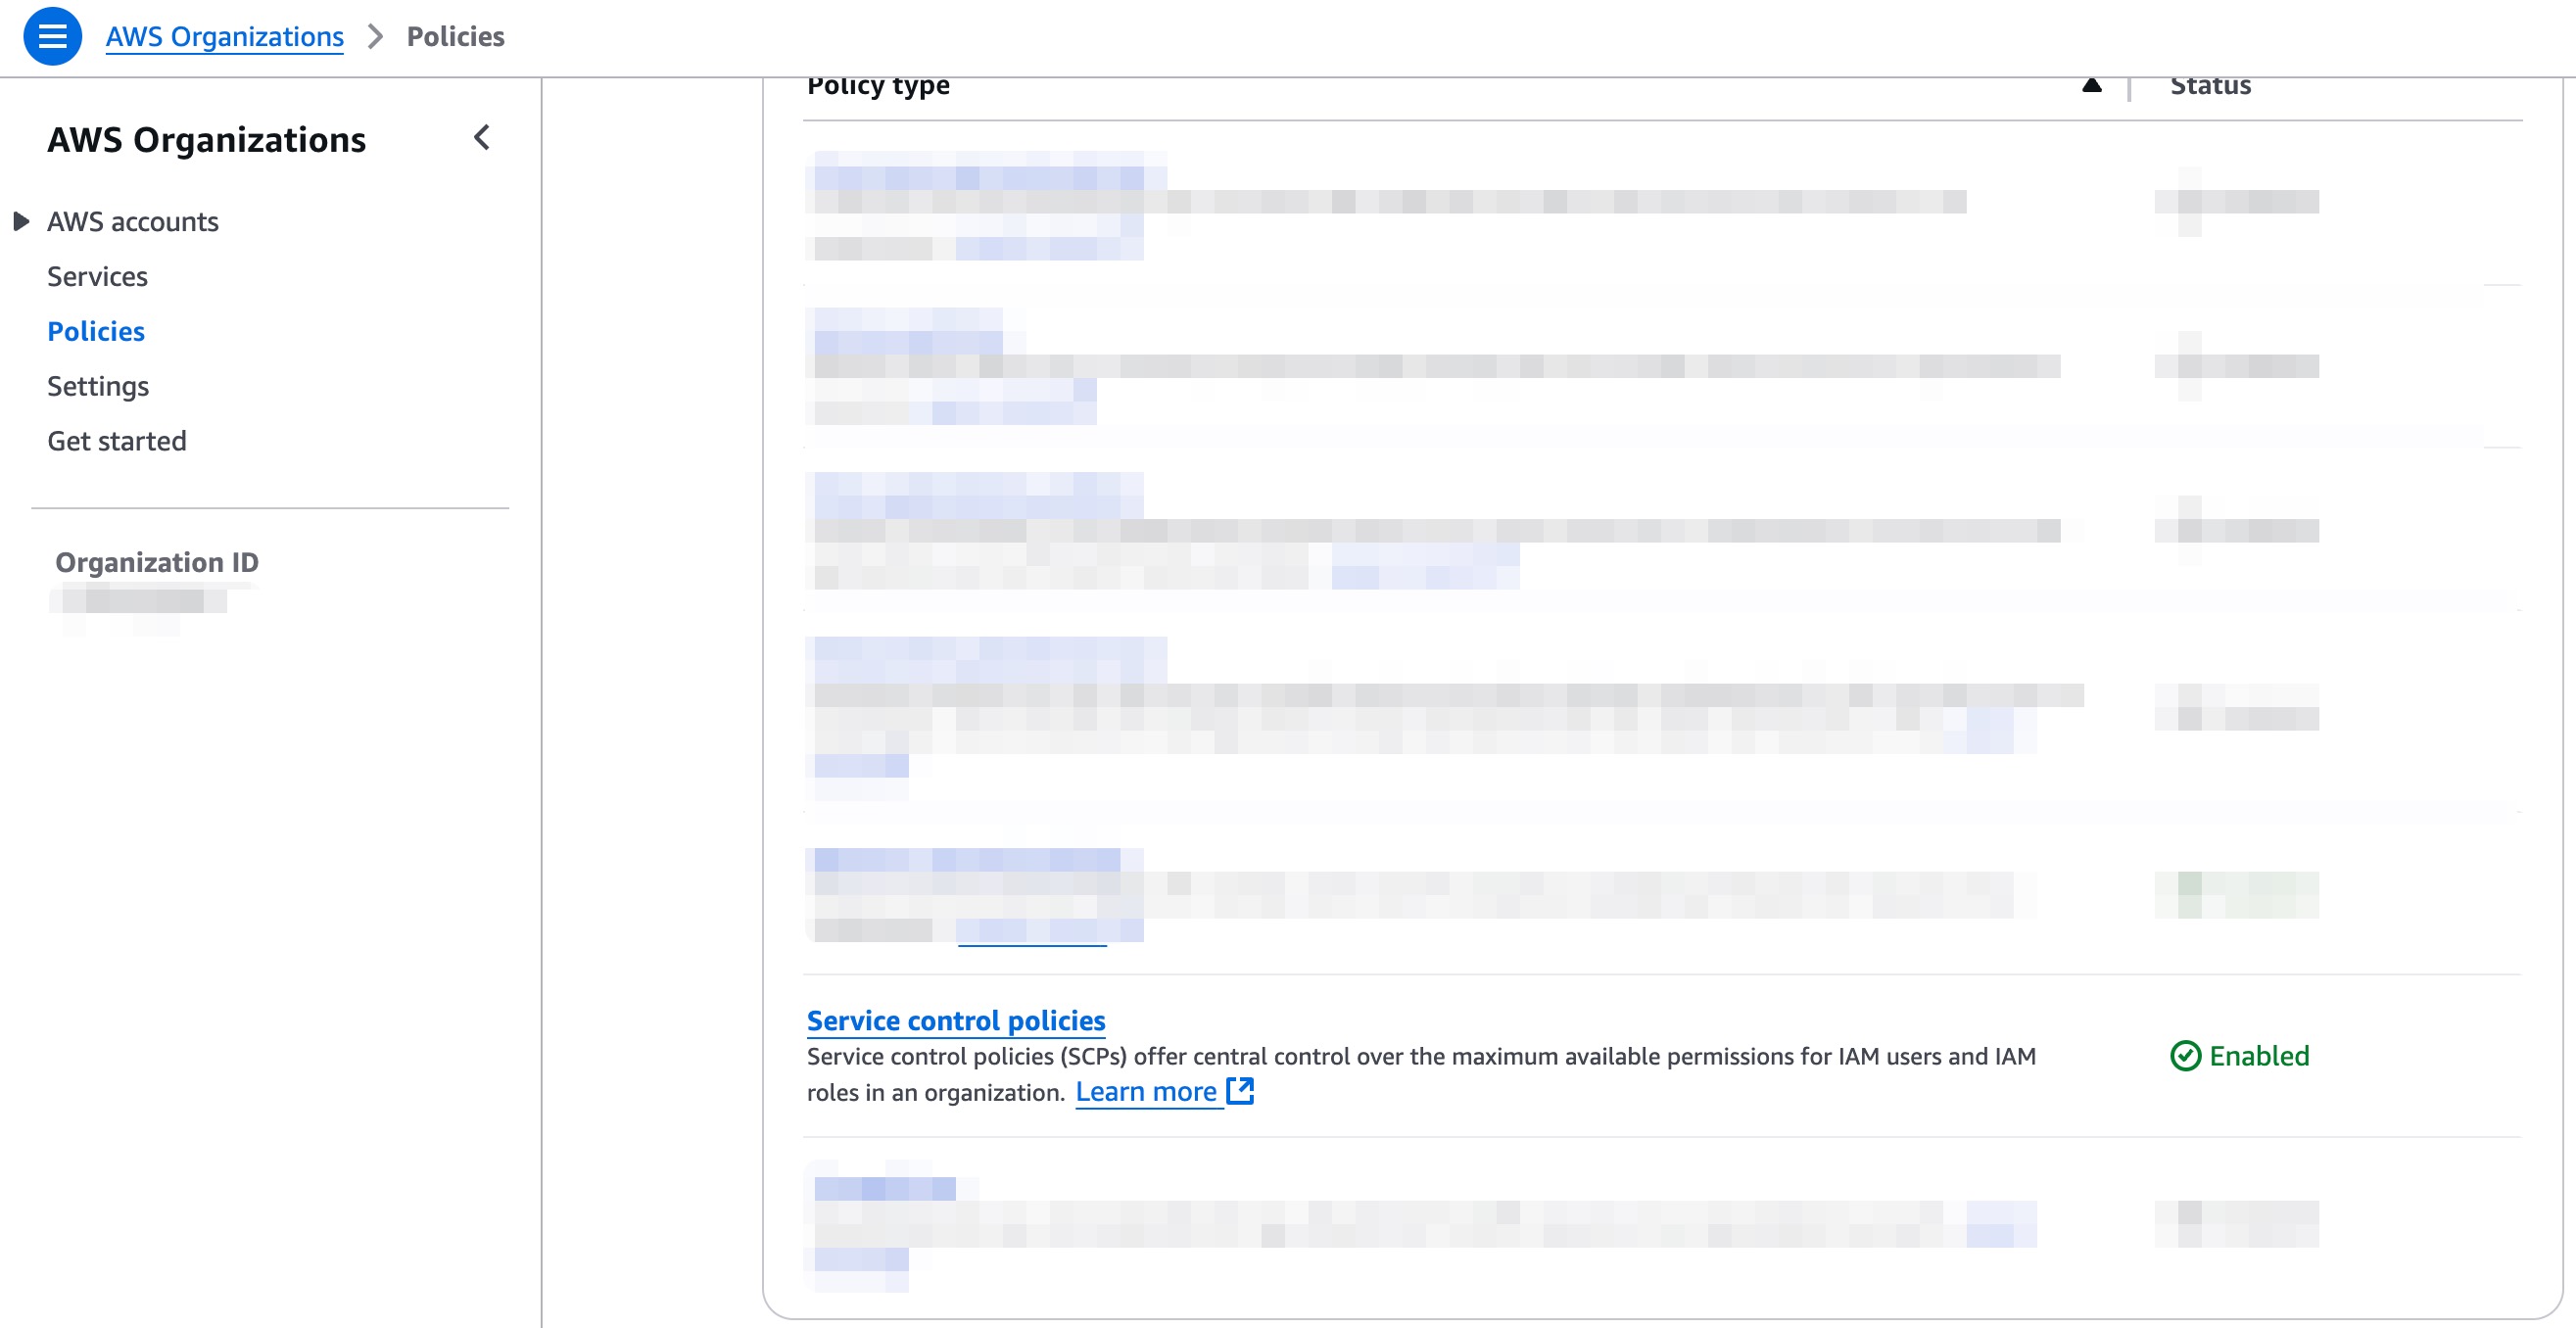Click the Status column header

click(x=2210, y=86)
